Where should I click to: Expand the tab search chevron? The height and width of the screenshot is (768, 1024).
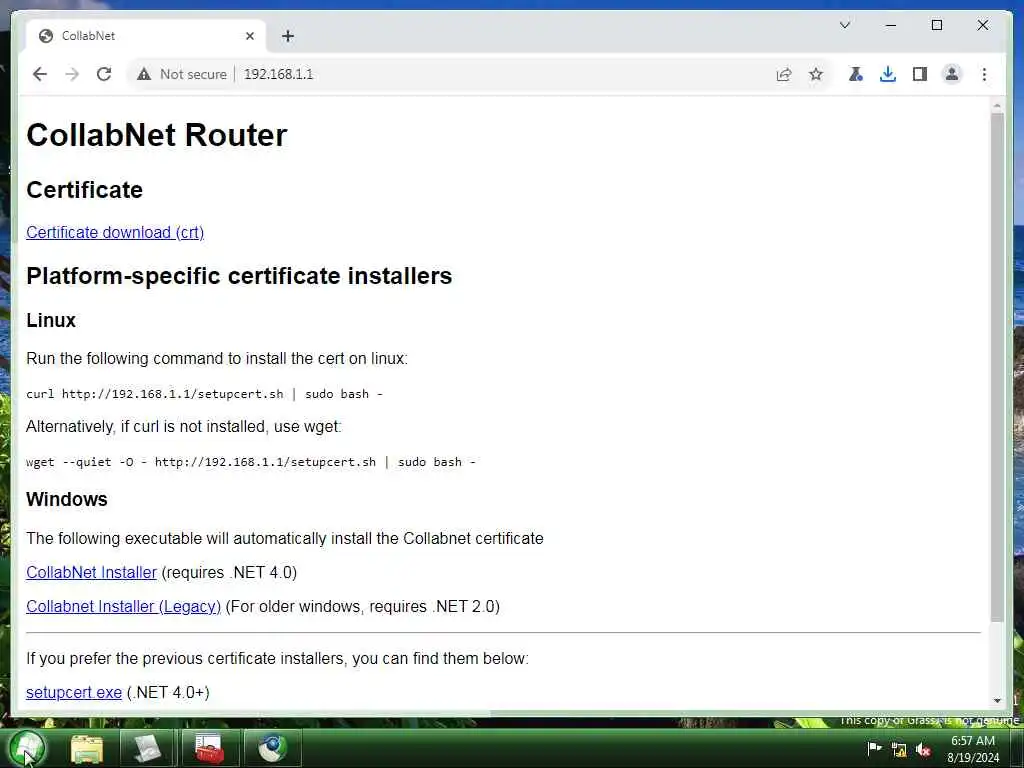coord(844,25)
